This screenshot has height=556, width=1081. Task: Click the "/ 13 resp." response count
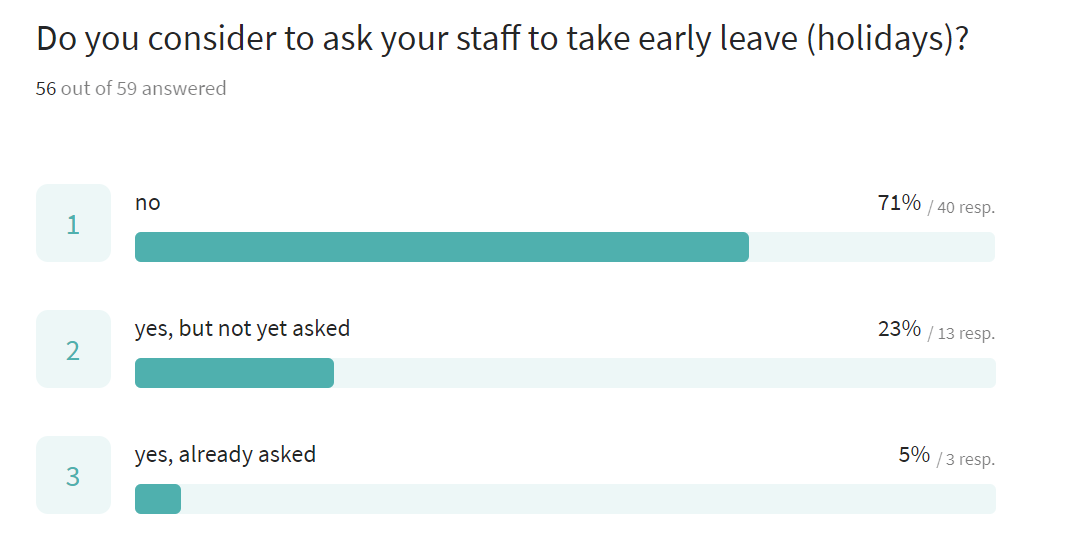pyautogui.click(x=961, y=334)
